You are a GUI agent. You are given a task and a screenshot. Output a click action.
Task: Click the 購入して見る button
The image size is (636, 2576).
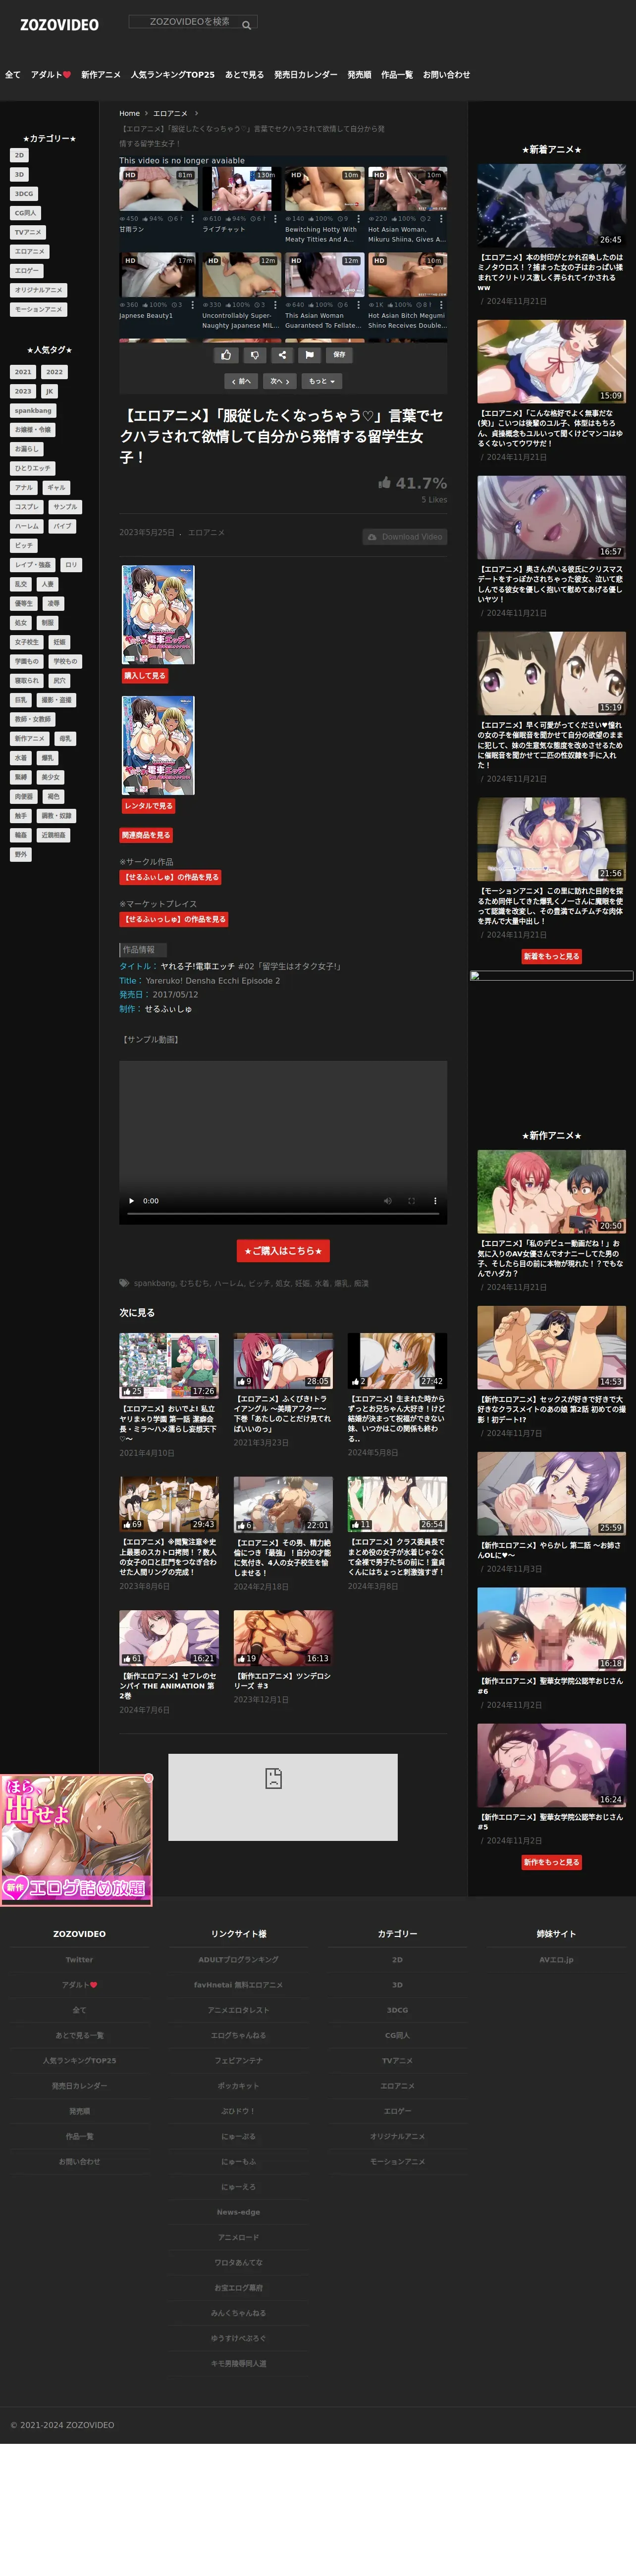pyautogui.click(x=145, y=676)
